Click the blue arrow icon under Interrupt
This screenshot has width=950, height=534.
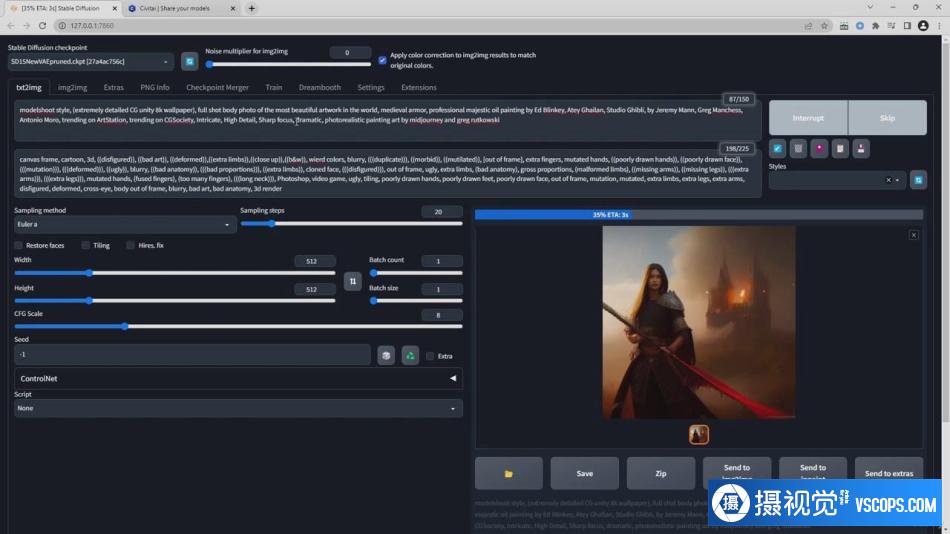click(777, 149)
